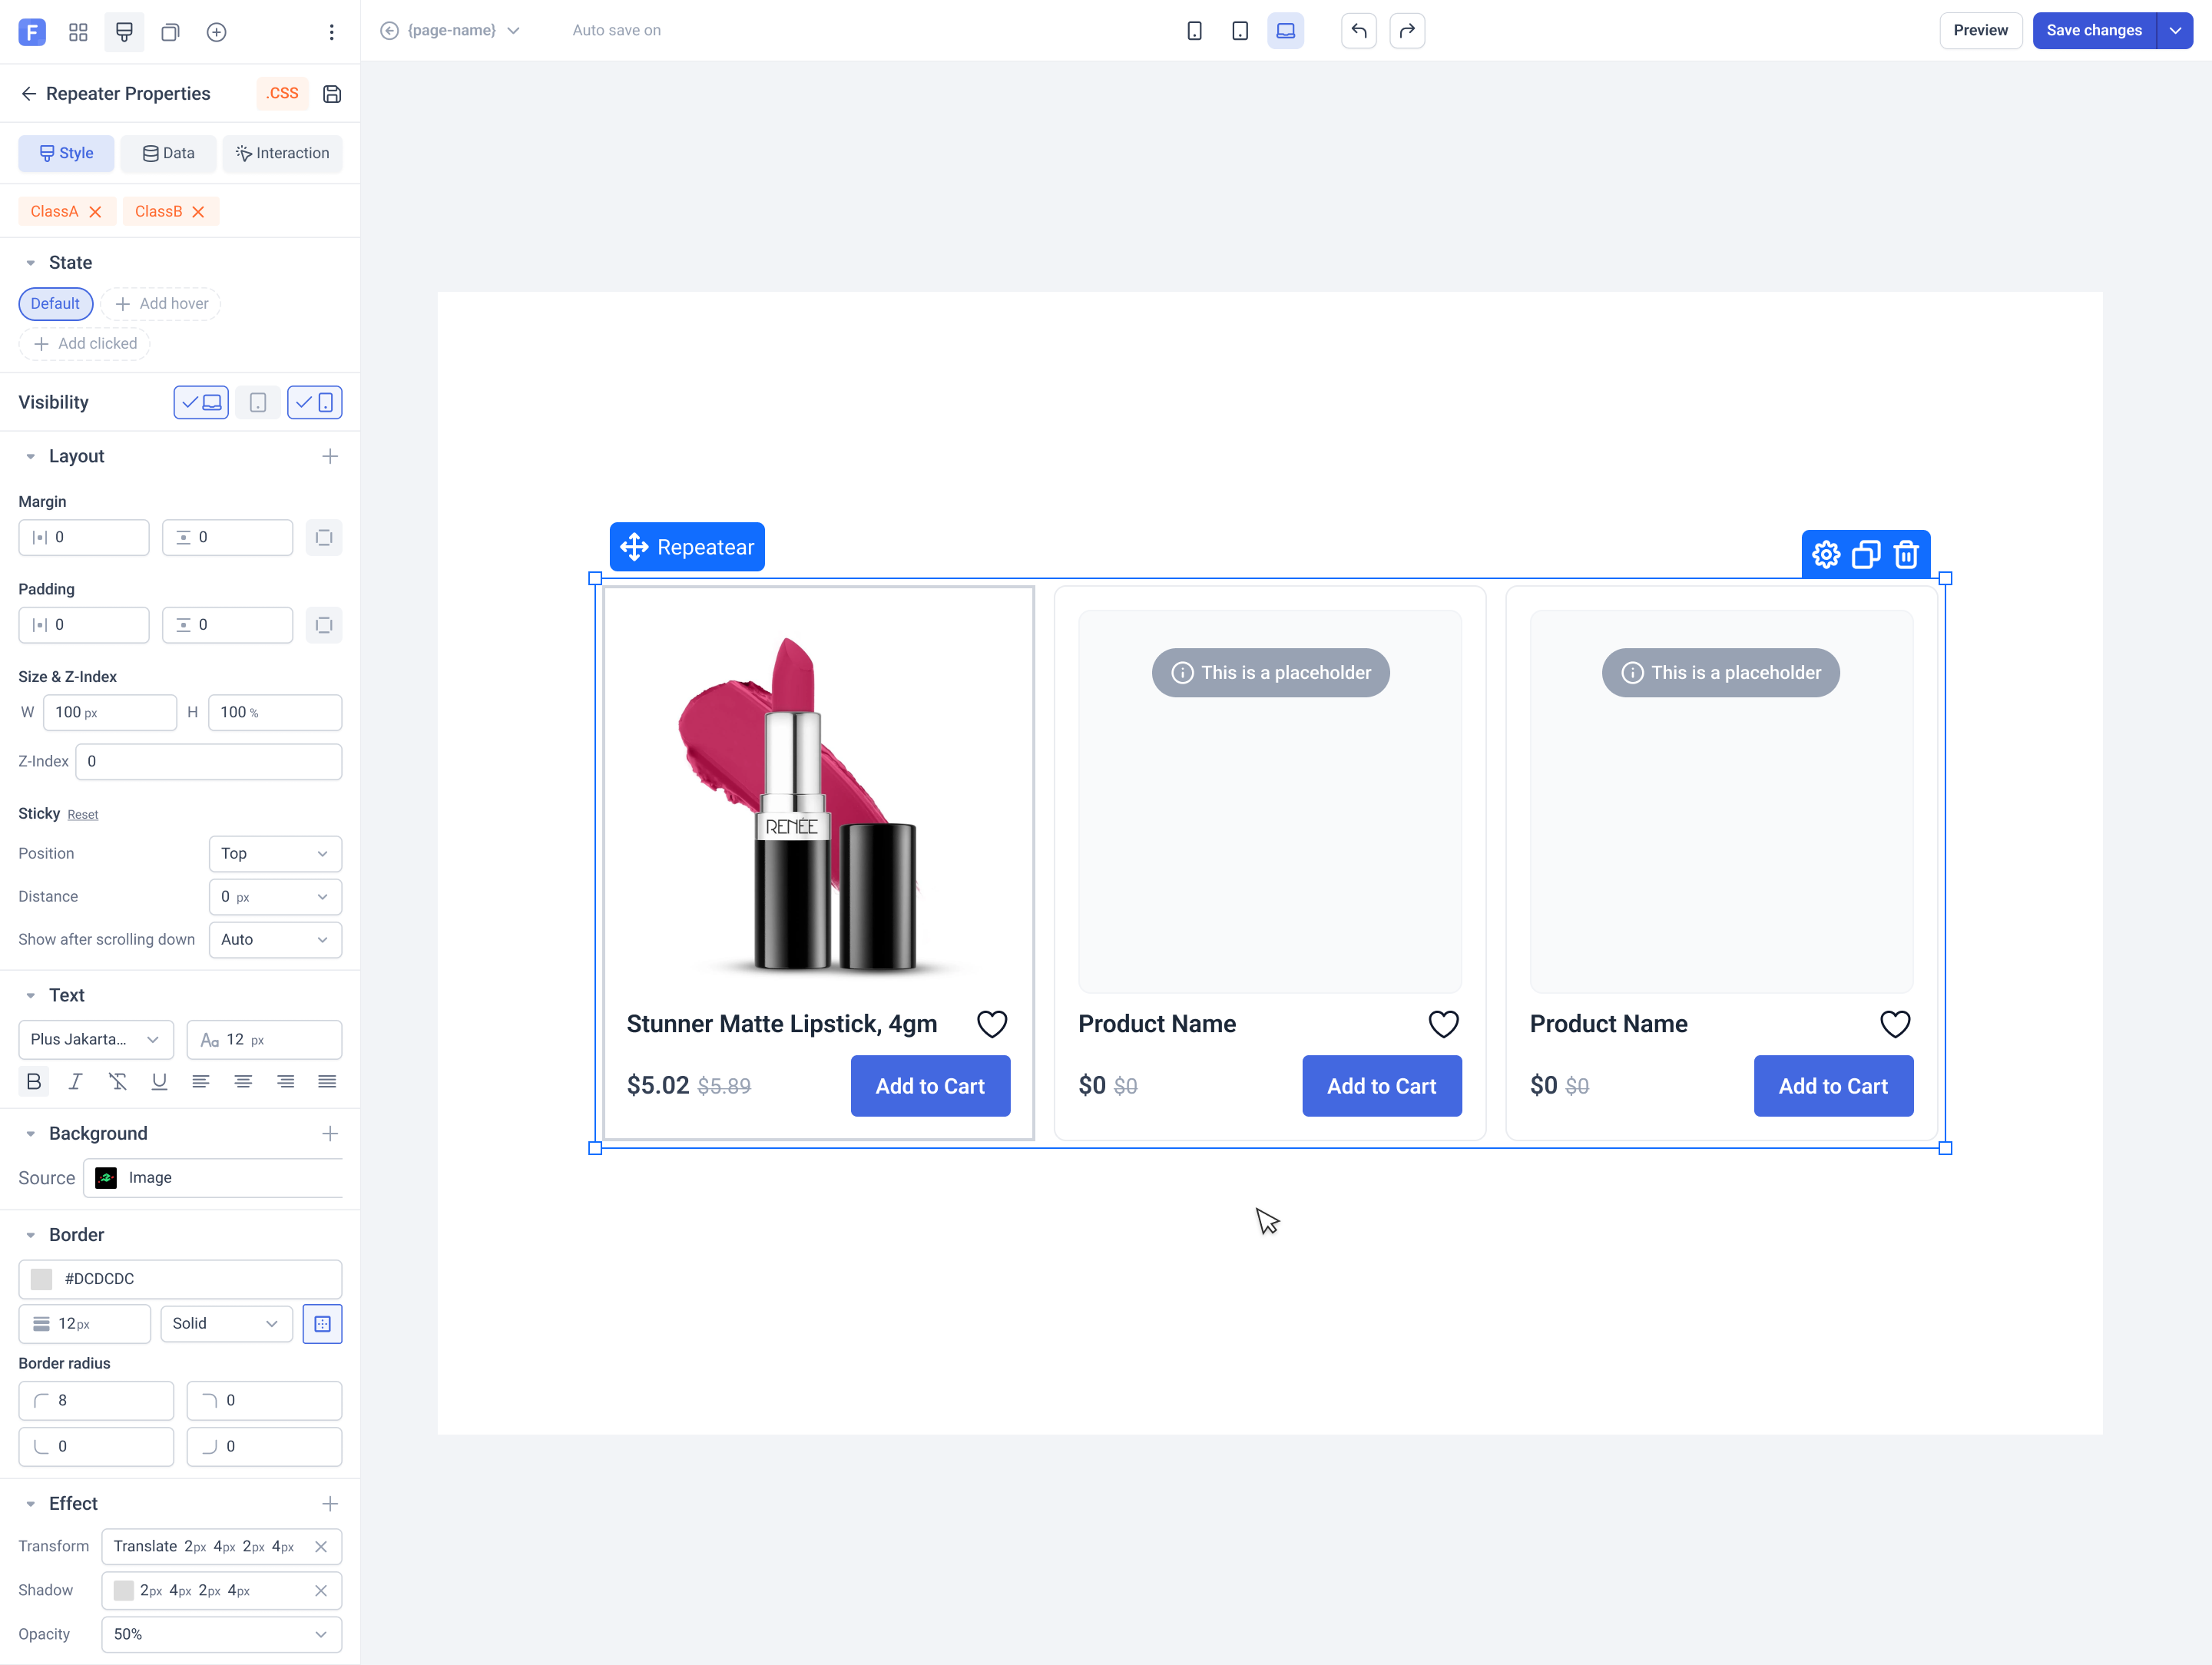The height and width of the screenshot is (1665, 2212).
Task: Apply bold text formatting
Action: 34,1081
